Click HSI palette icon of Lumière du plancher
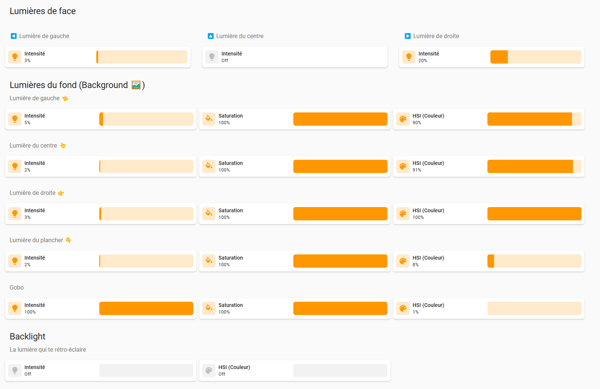The height and width of the screenshot is (389, 600). (403, 261)
